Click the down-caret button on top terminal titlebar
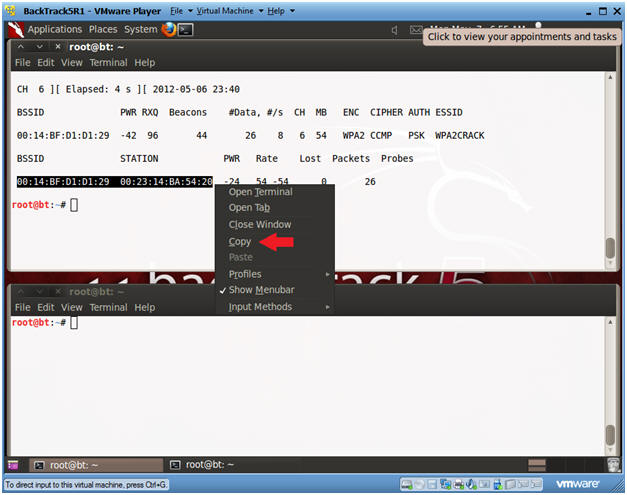627x495 pixels. click(39, 47)
